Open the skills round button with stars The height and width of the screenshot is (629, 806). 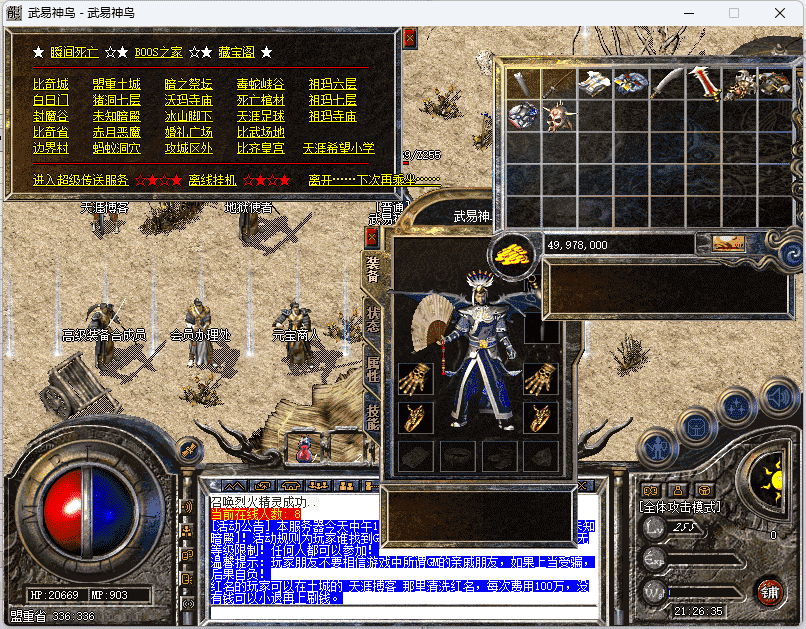pos(737,406)
